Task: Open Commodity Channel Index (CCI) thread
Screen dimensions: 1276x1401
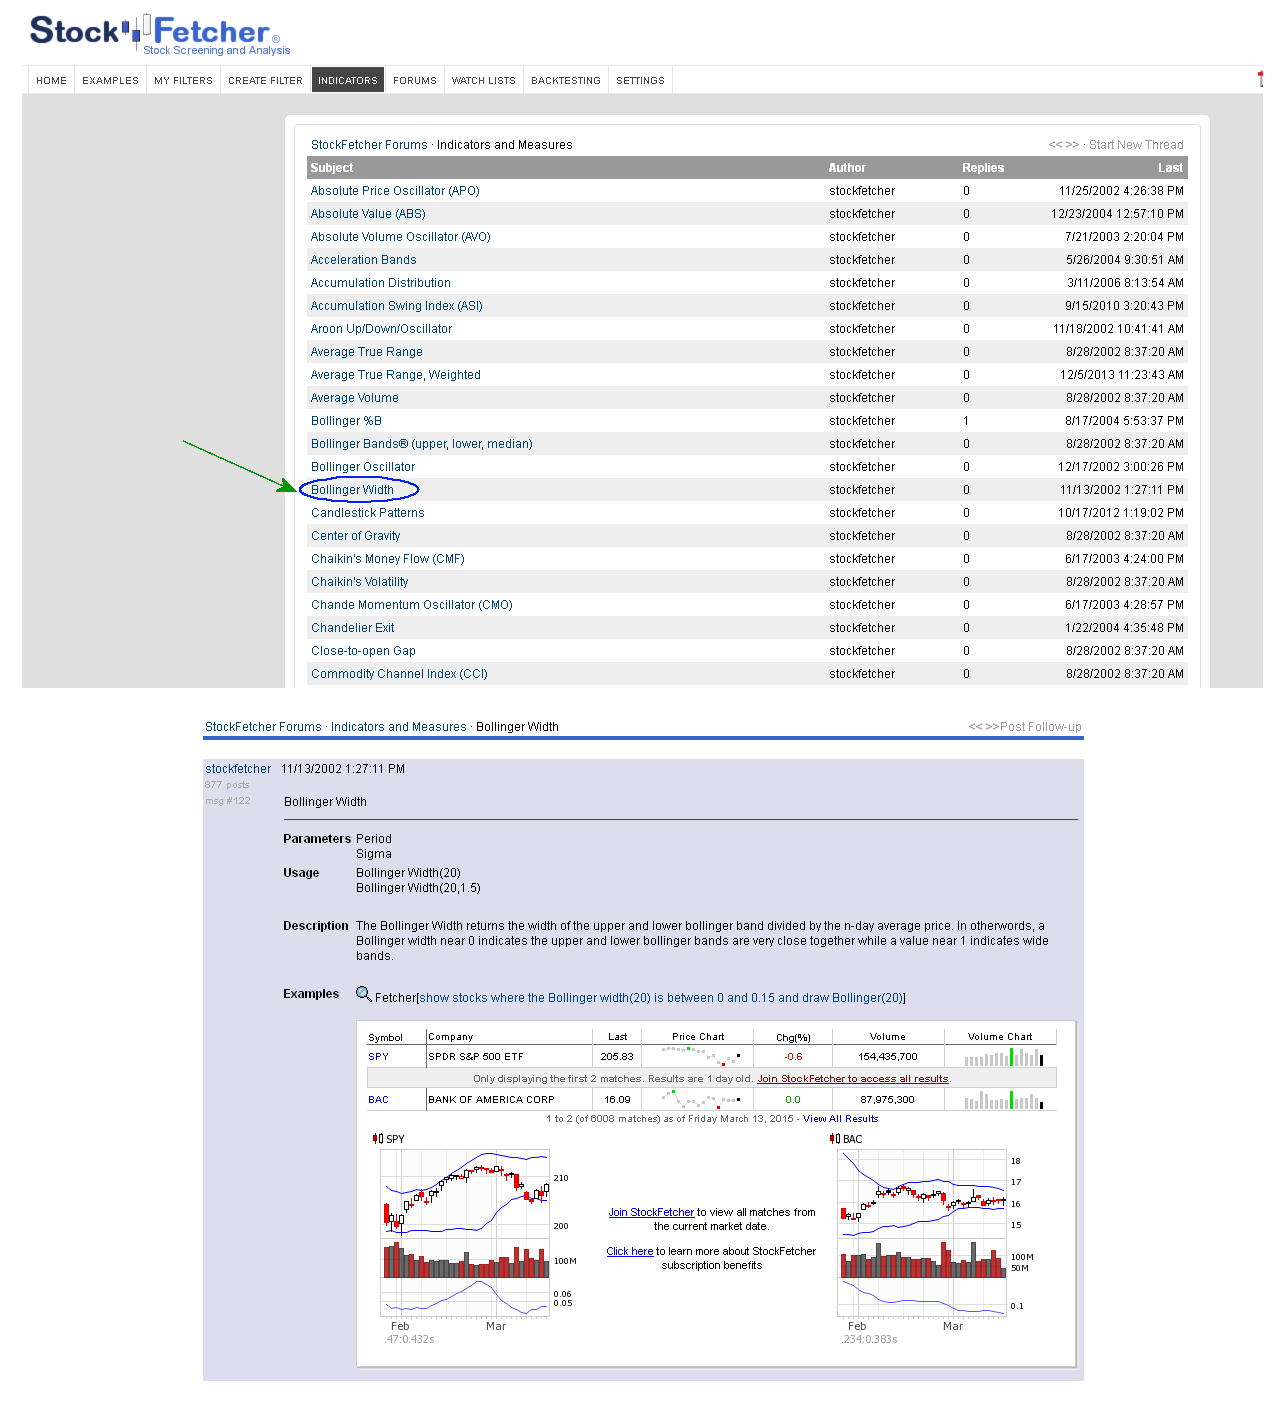Action: [399, 674]
